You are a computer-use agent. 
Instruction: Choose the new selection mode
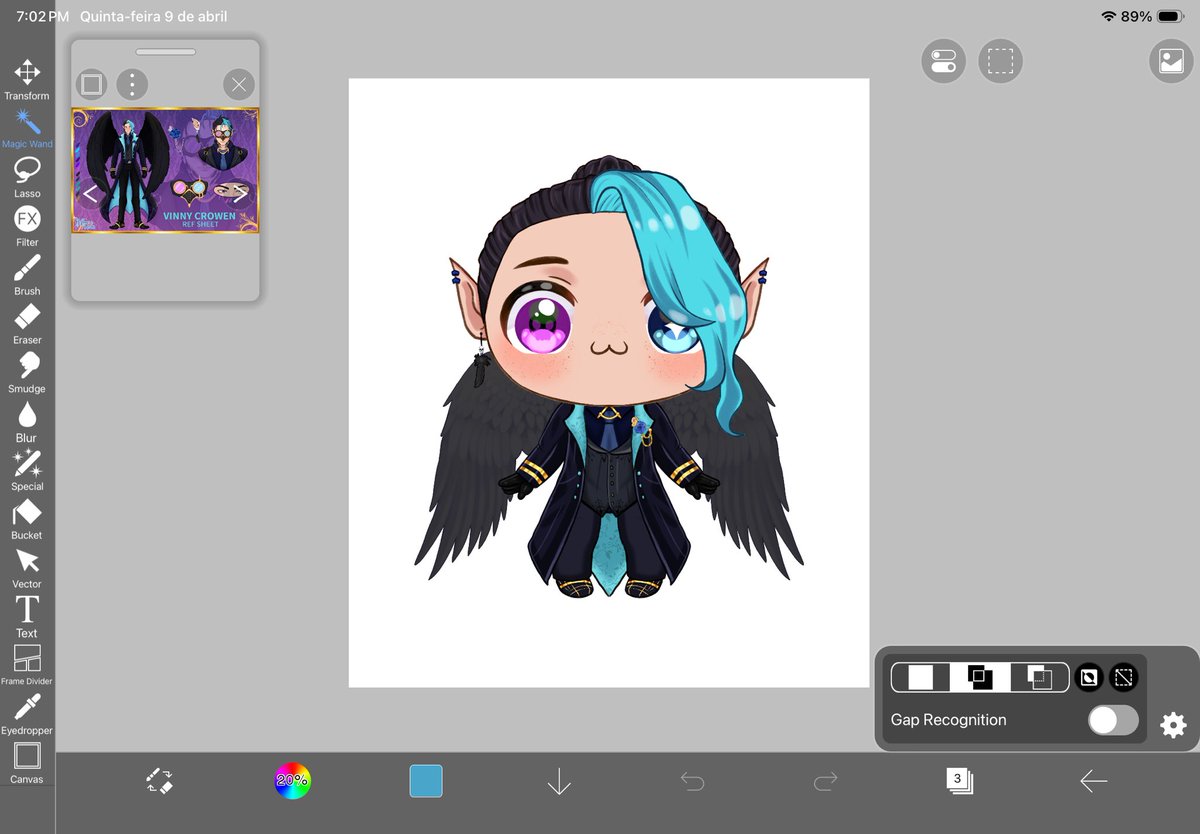(921, 678)
